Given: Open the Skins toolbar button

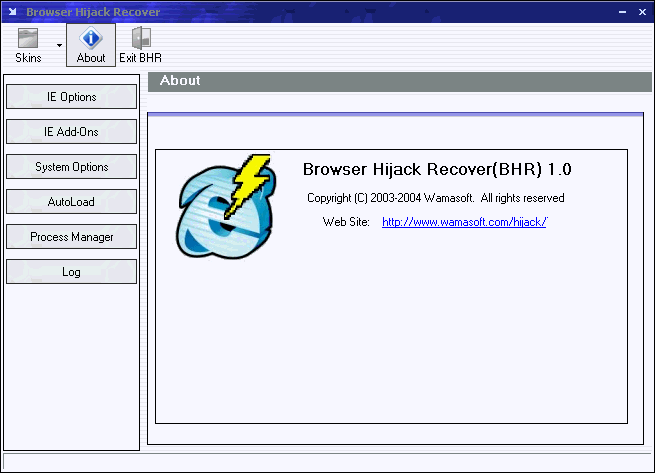Looking at the screenshot, I should (28, 45).
